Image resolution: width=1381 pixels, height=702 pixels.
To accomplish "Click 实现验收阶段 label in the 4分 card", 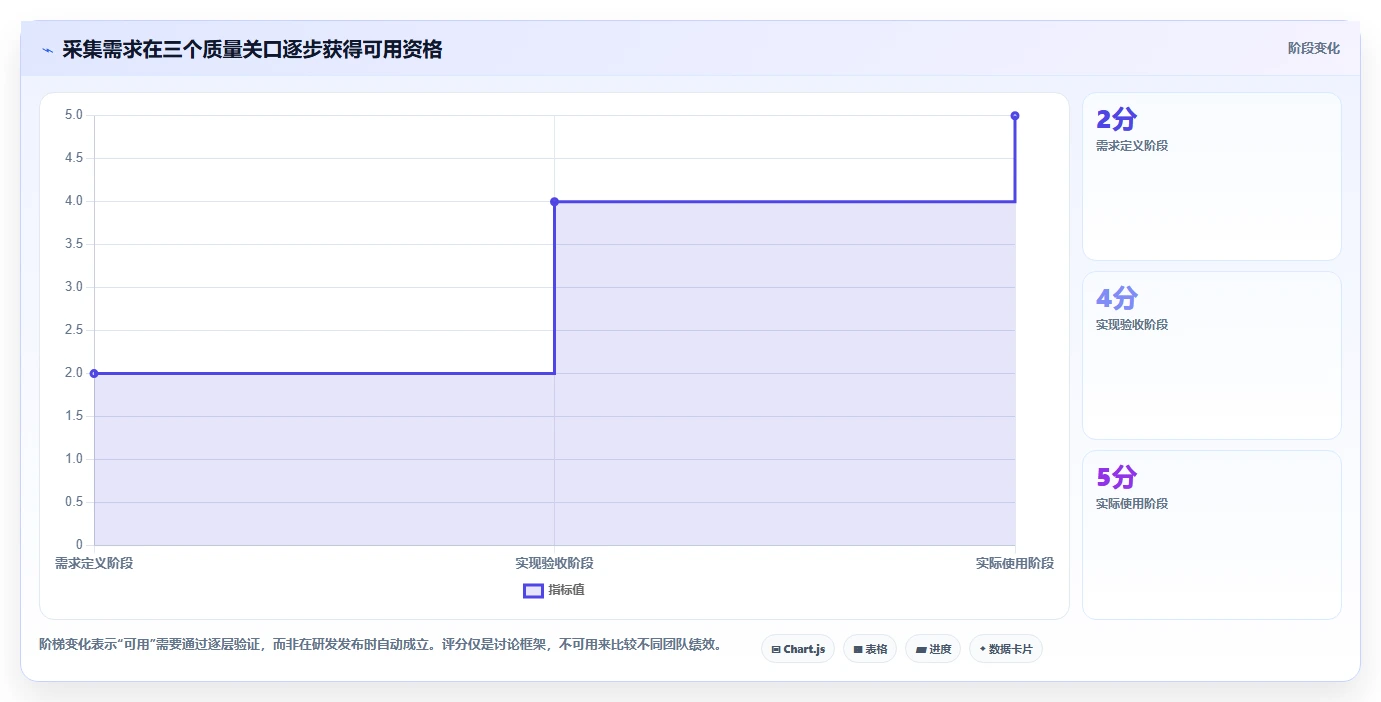I will pos(1132,325).
